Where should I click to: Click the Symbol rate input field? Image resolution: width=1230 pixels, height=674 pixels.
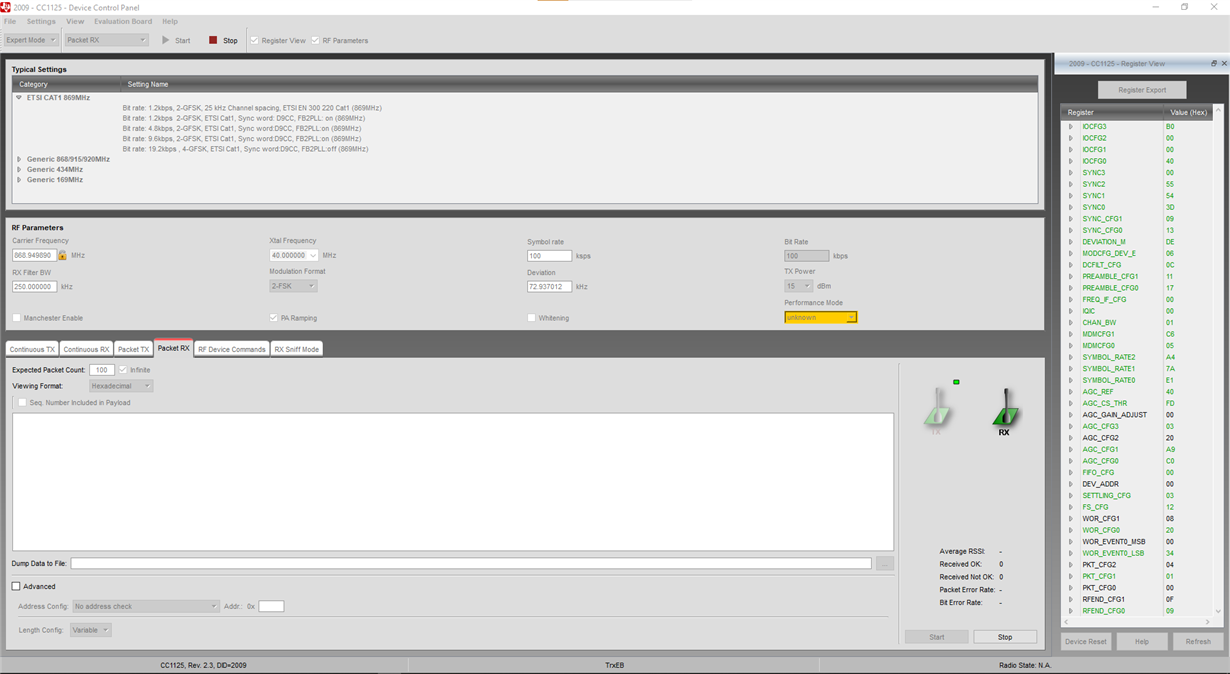click(549, 256)
